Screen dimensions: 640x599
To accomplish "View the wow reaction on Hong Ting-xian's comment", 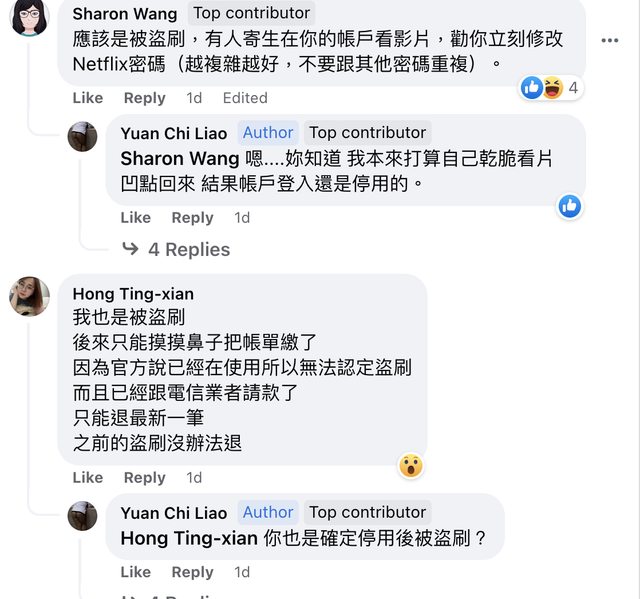I will pos(410,465).
